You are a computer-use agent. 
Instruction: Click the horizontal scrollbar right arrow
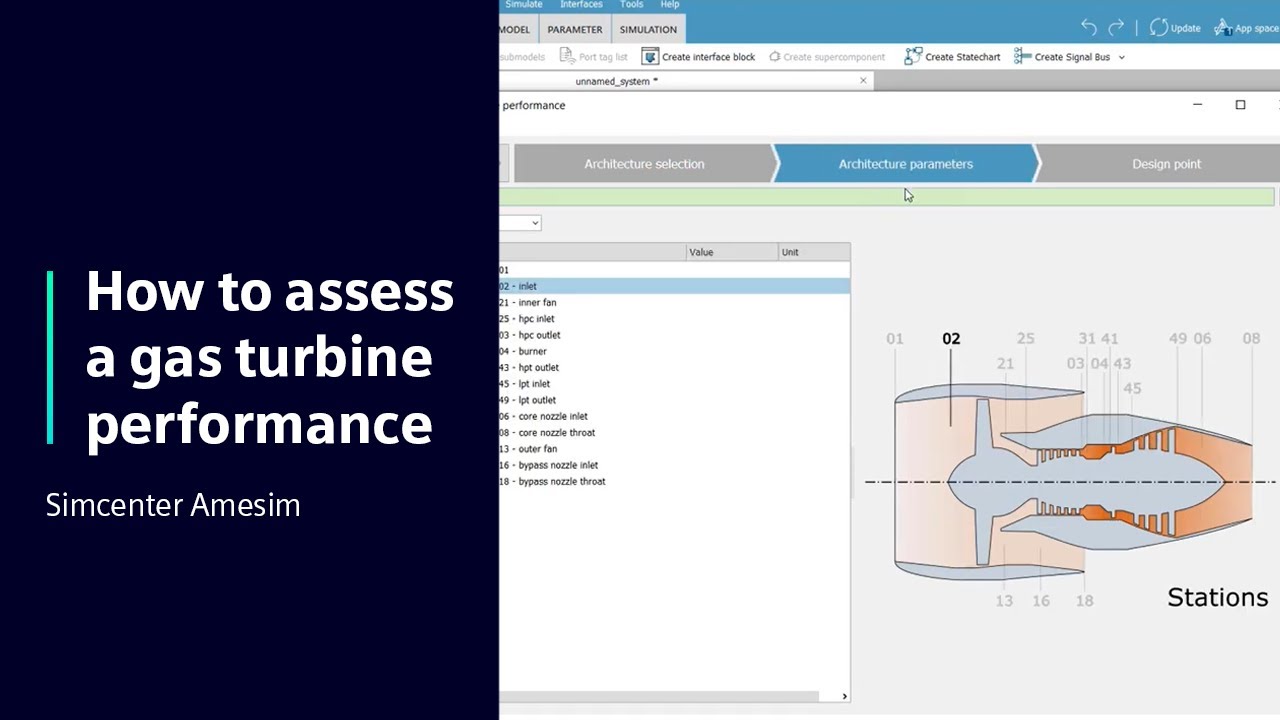pyautogui.click(x=844, y=696)
